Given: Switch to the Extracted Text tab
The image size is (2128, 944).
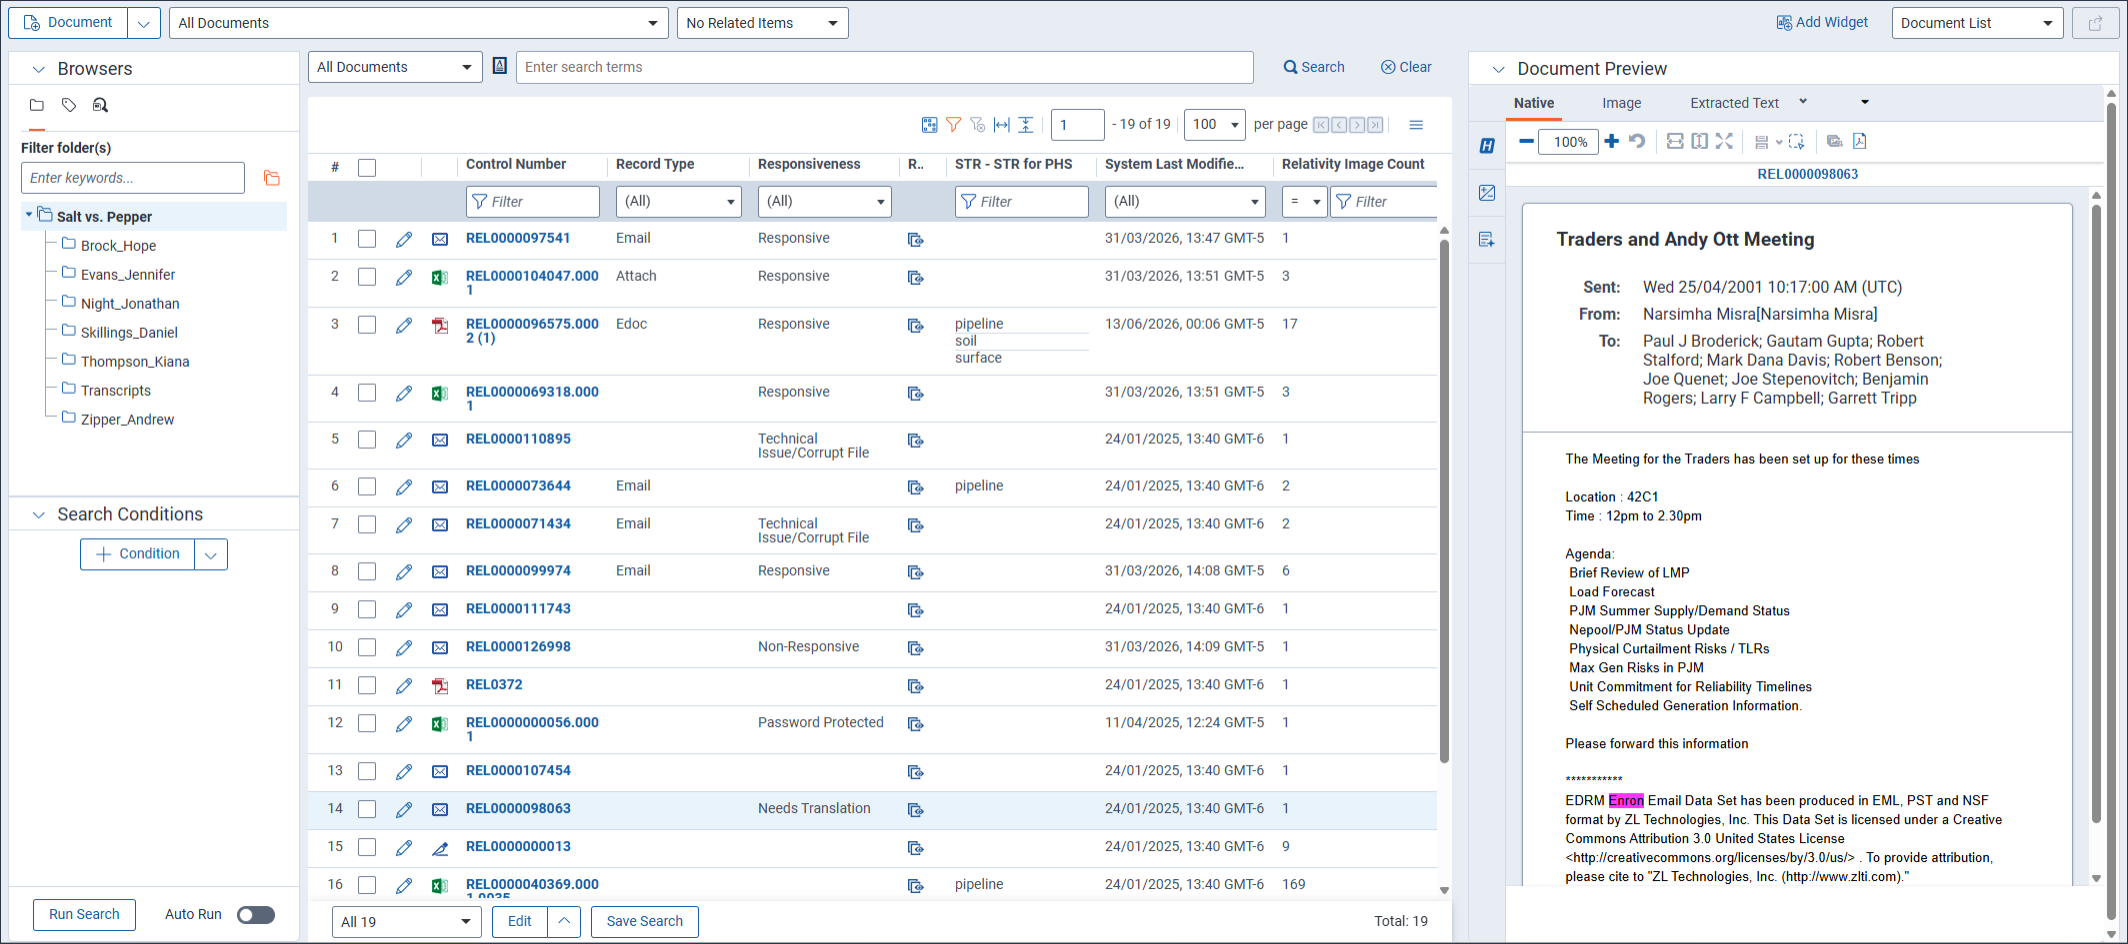Looking at the screenshot, I should click(x=1734, y=103).
